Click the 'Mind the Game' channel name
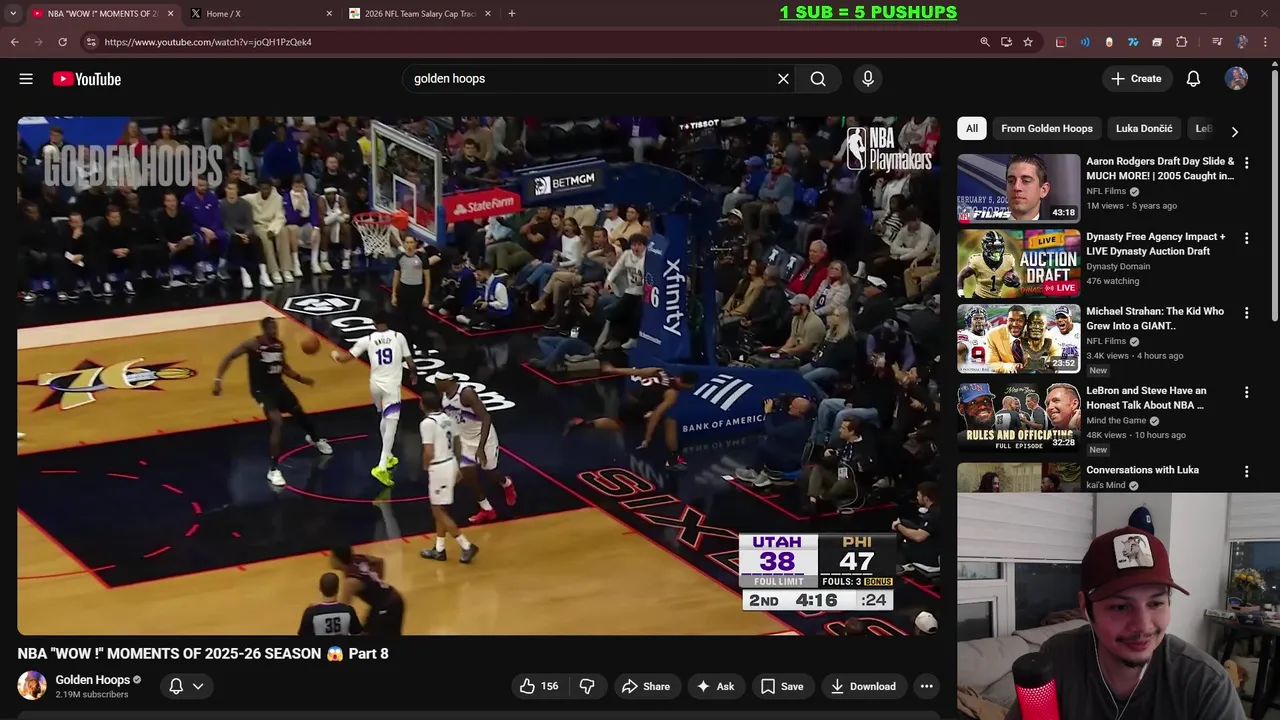The image size is (1280, 720). pyautogui.click(x=1116, y=421)
